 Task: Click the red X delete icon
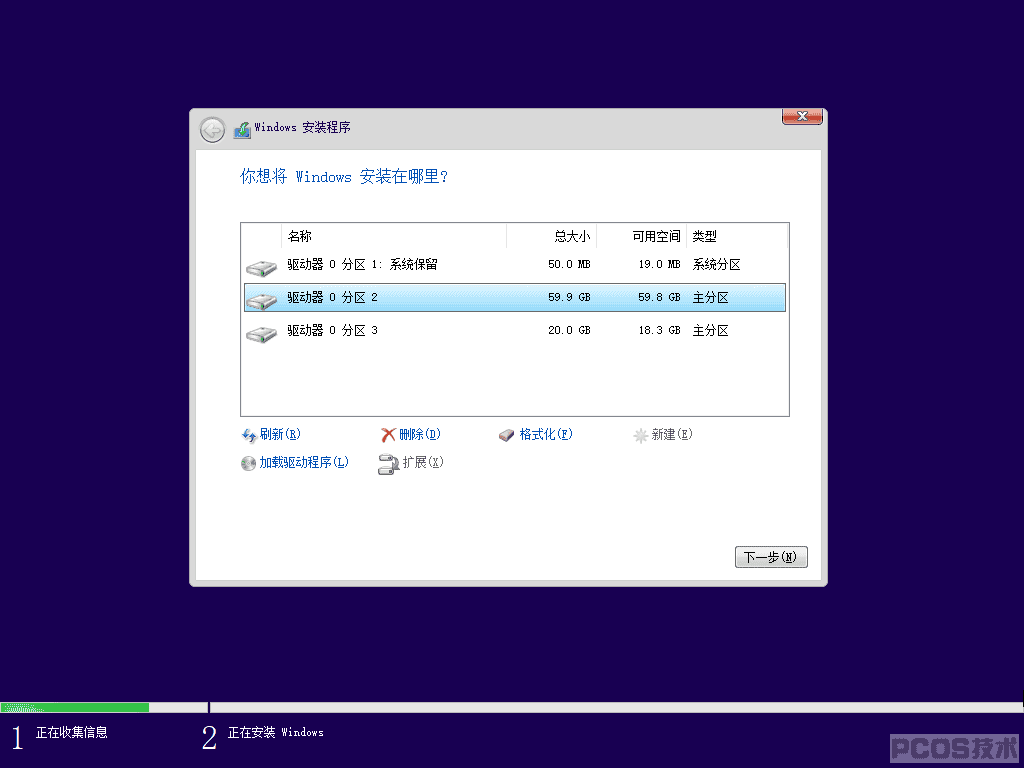388,435
